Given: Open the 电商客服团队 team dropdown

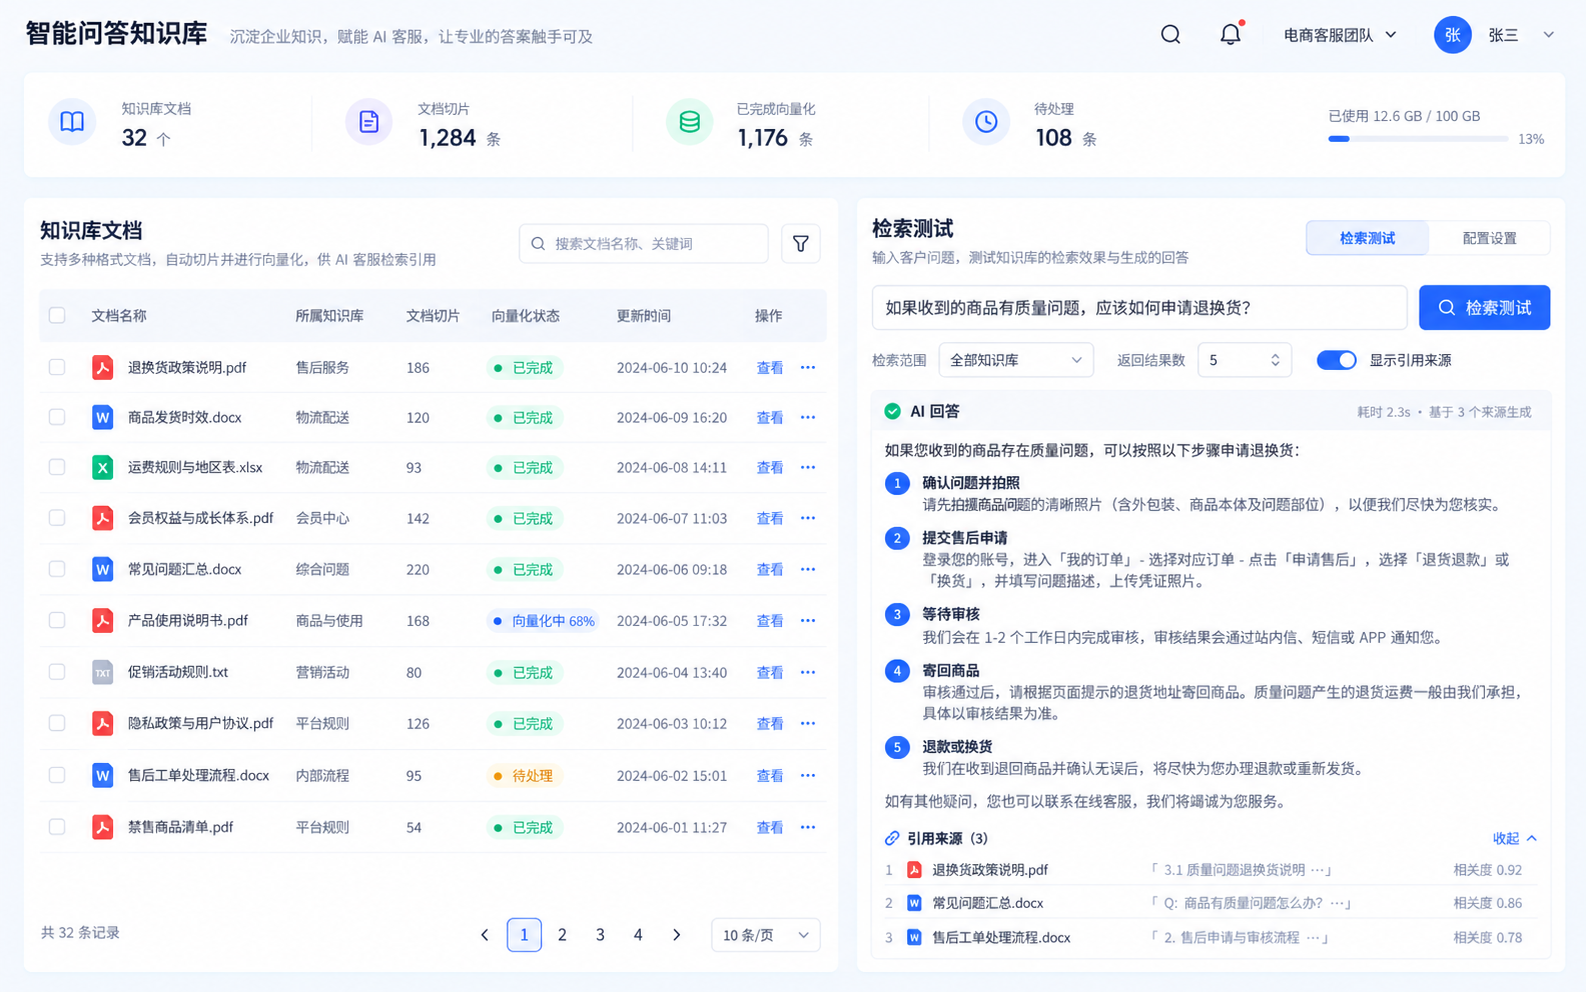Looking at the screenshot, I should pyautogui.click(x=1340, y=35).
